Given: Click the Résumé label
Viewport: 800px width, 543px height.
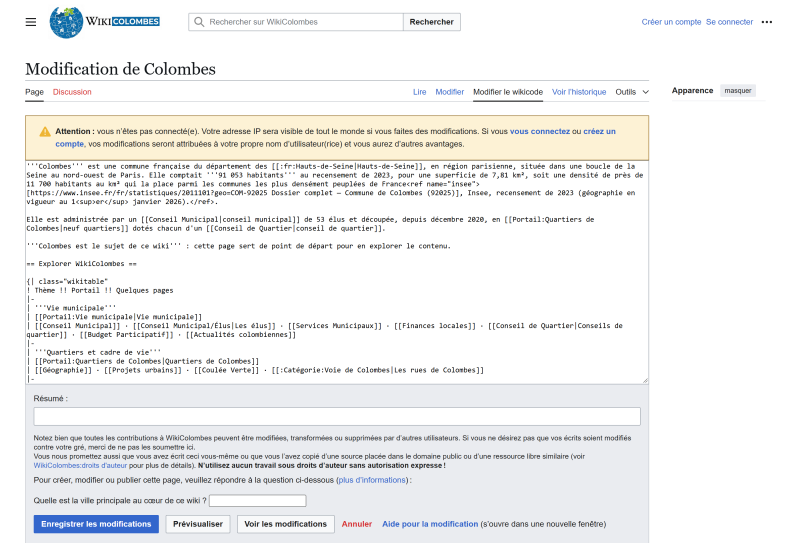Looking at the screenshot, I should tap(51, 399).
